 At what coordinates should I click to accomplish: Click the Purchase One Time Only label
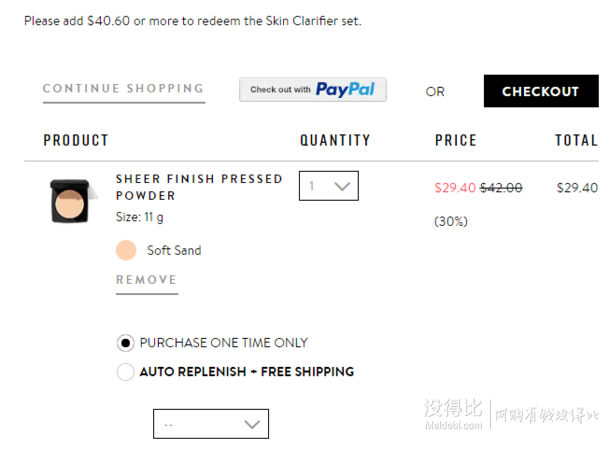pos(224,343)
